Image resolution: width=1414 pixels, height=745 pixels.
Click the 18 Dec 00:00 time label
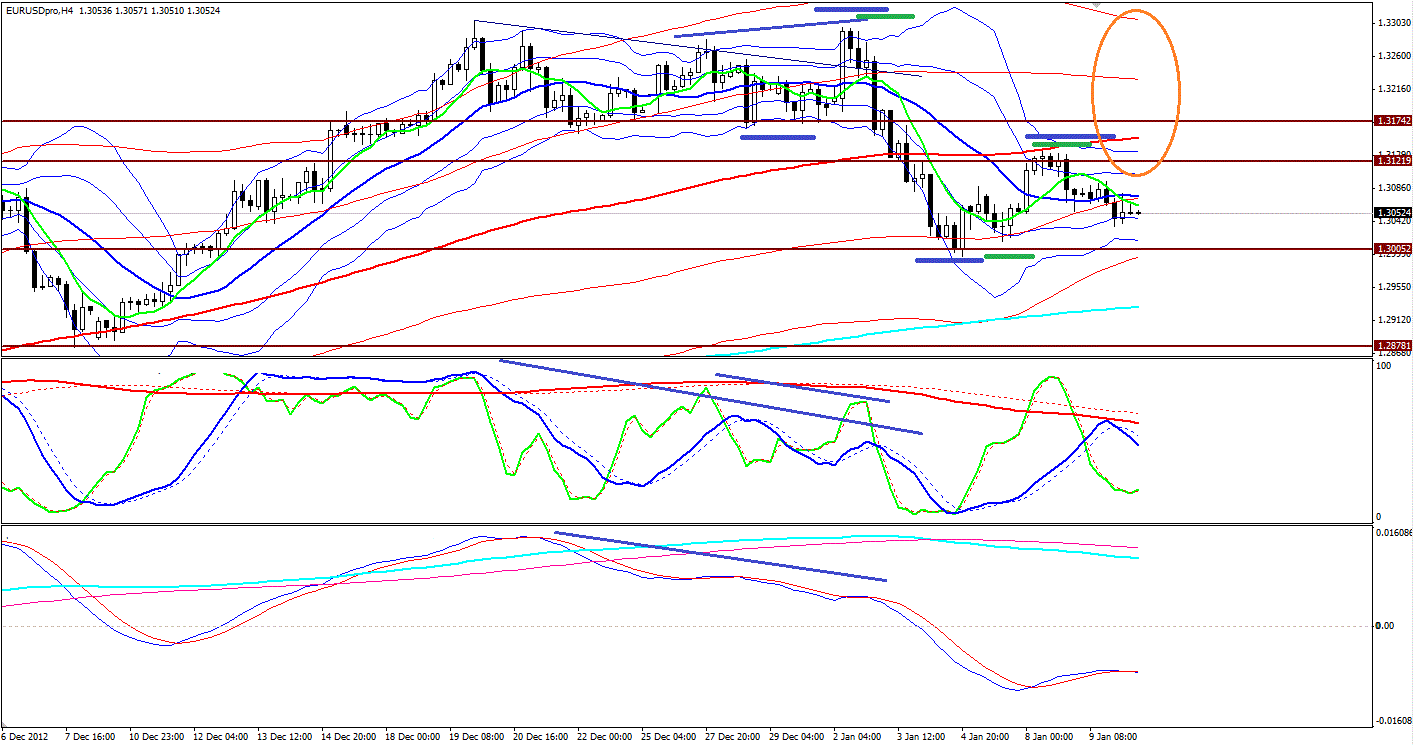click(412, 736)
